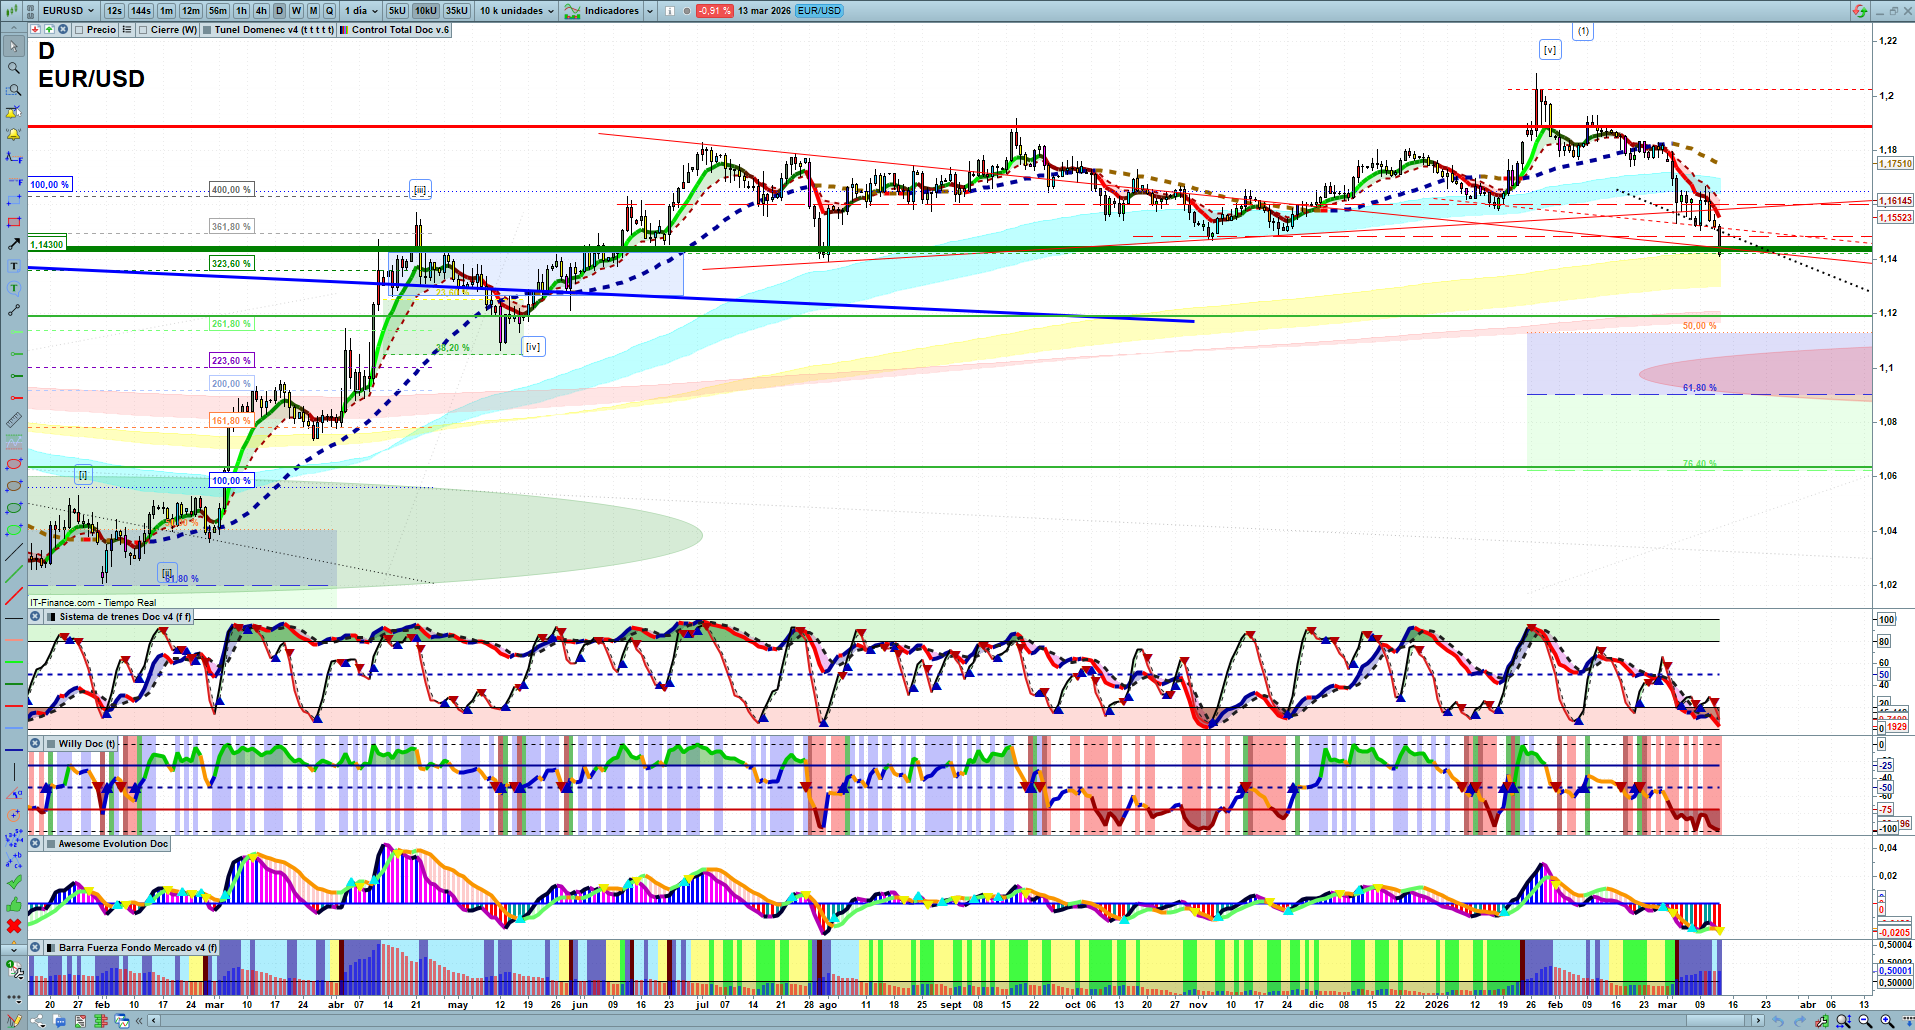Click the red X delete icon
This screenshot has height=1030, width=1915.
coord(14,926)
